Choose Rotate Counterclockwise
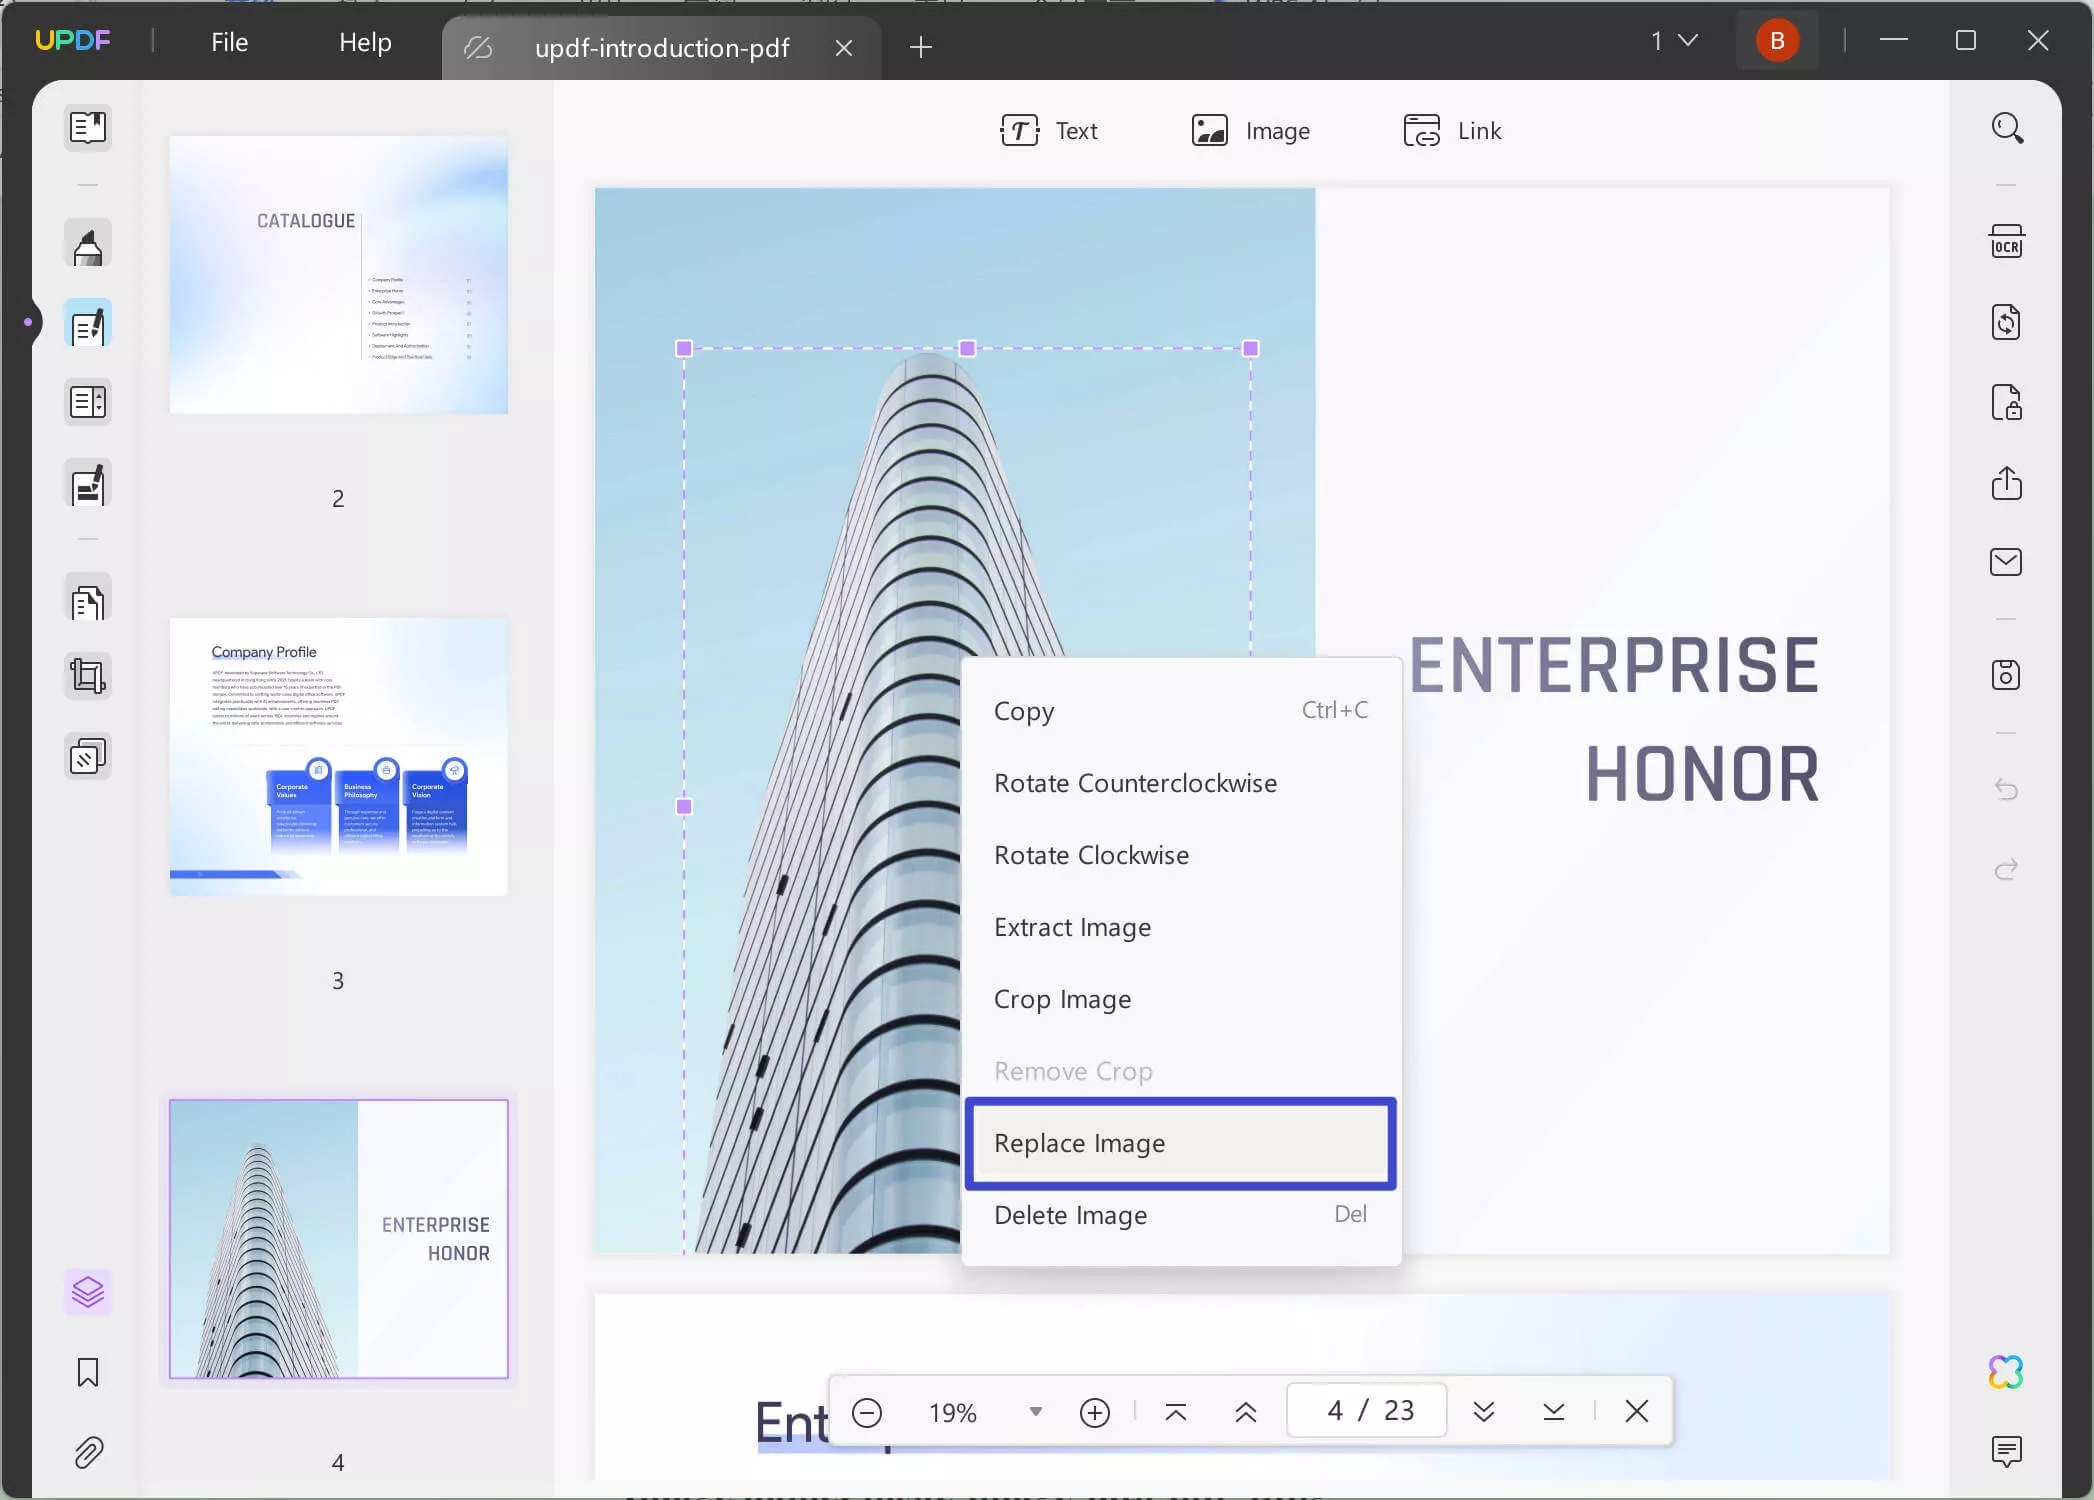The image size is (2094, 1500). coord(1181,783)
